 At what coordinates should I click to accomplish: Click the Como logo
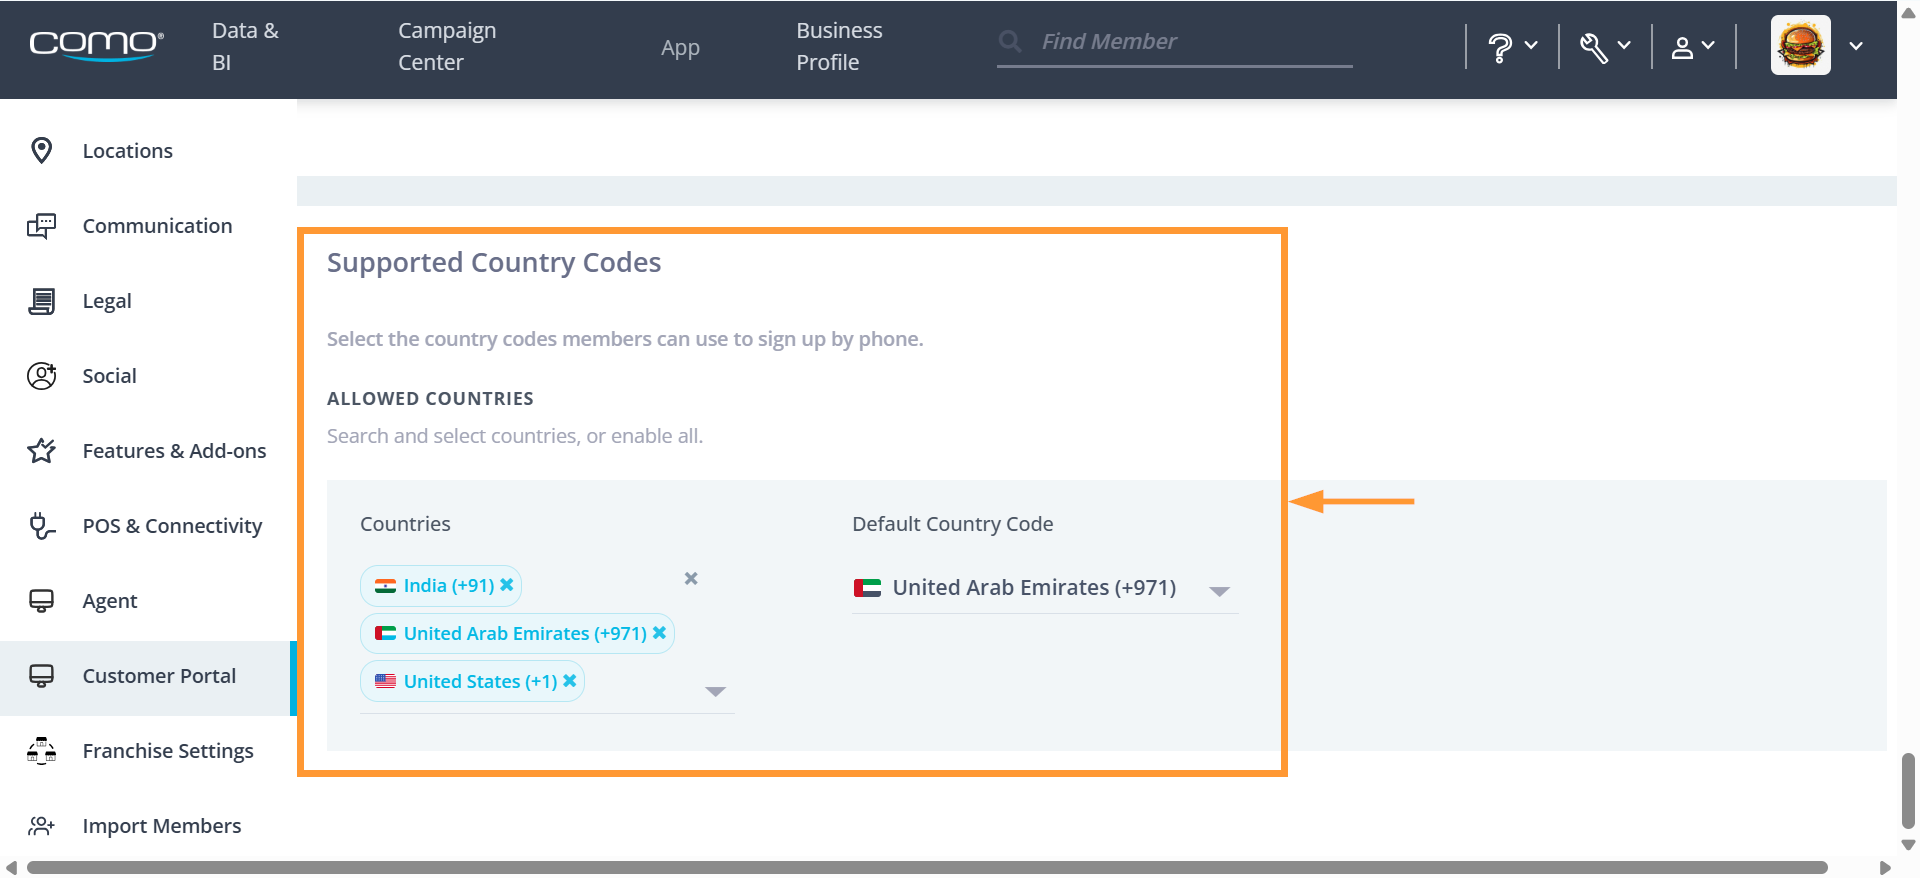96,45
